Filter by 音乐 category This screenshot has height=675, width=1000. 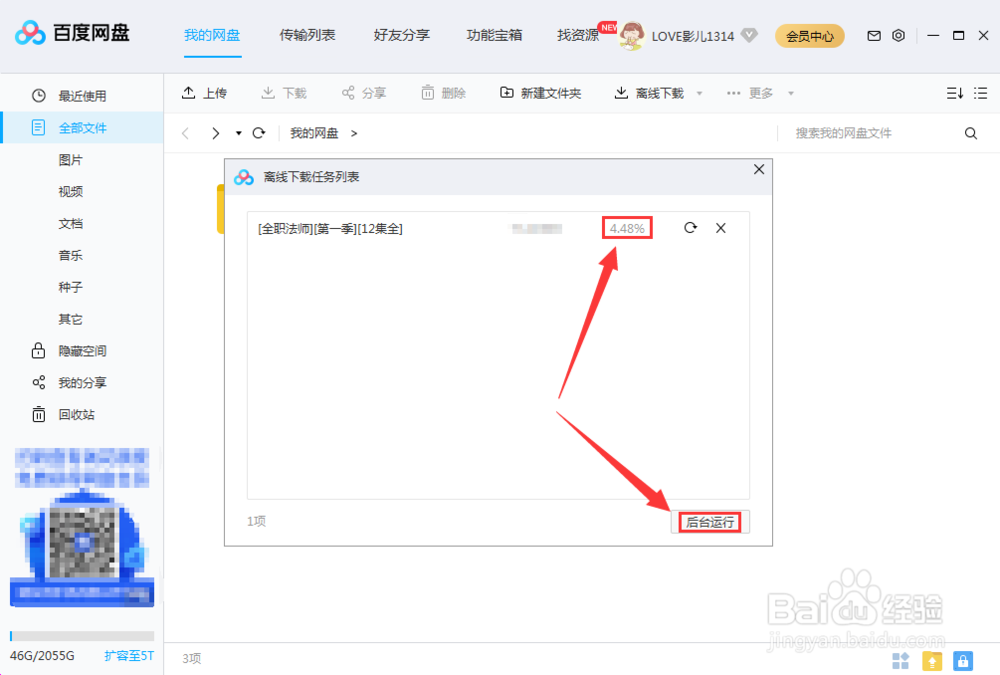[x=71, y=255]
